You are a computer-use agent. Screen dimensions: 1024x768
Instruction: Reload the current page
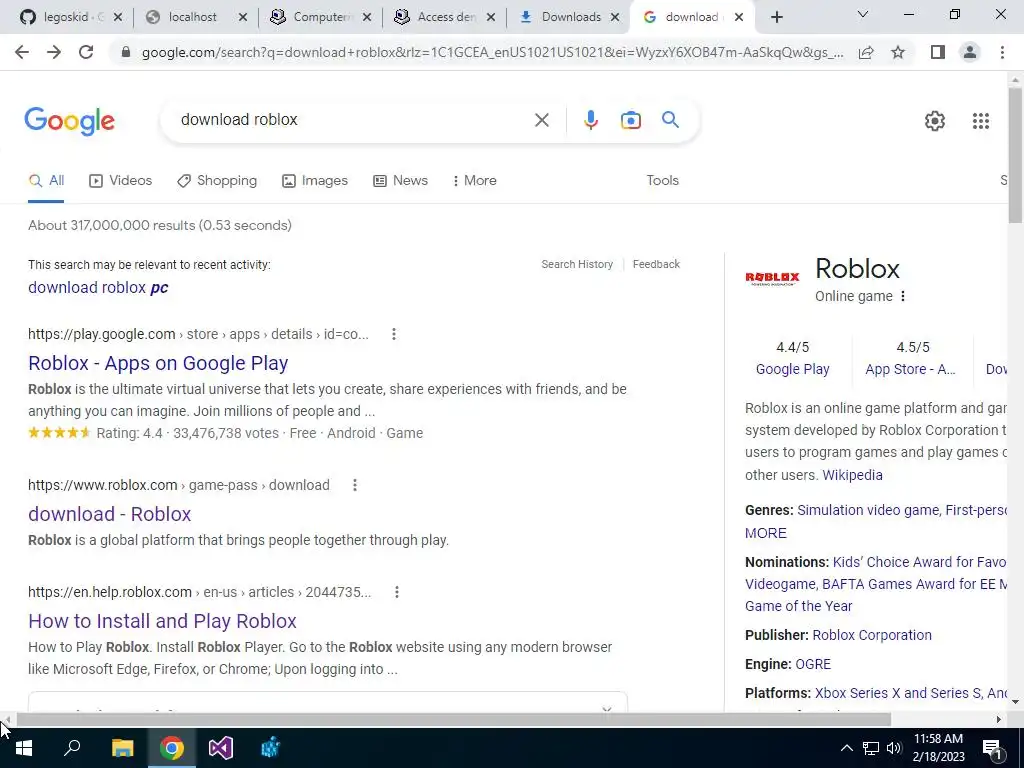(86, 52)
